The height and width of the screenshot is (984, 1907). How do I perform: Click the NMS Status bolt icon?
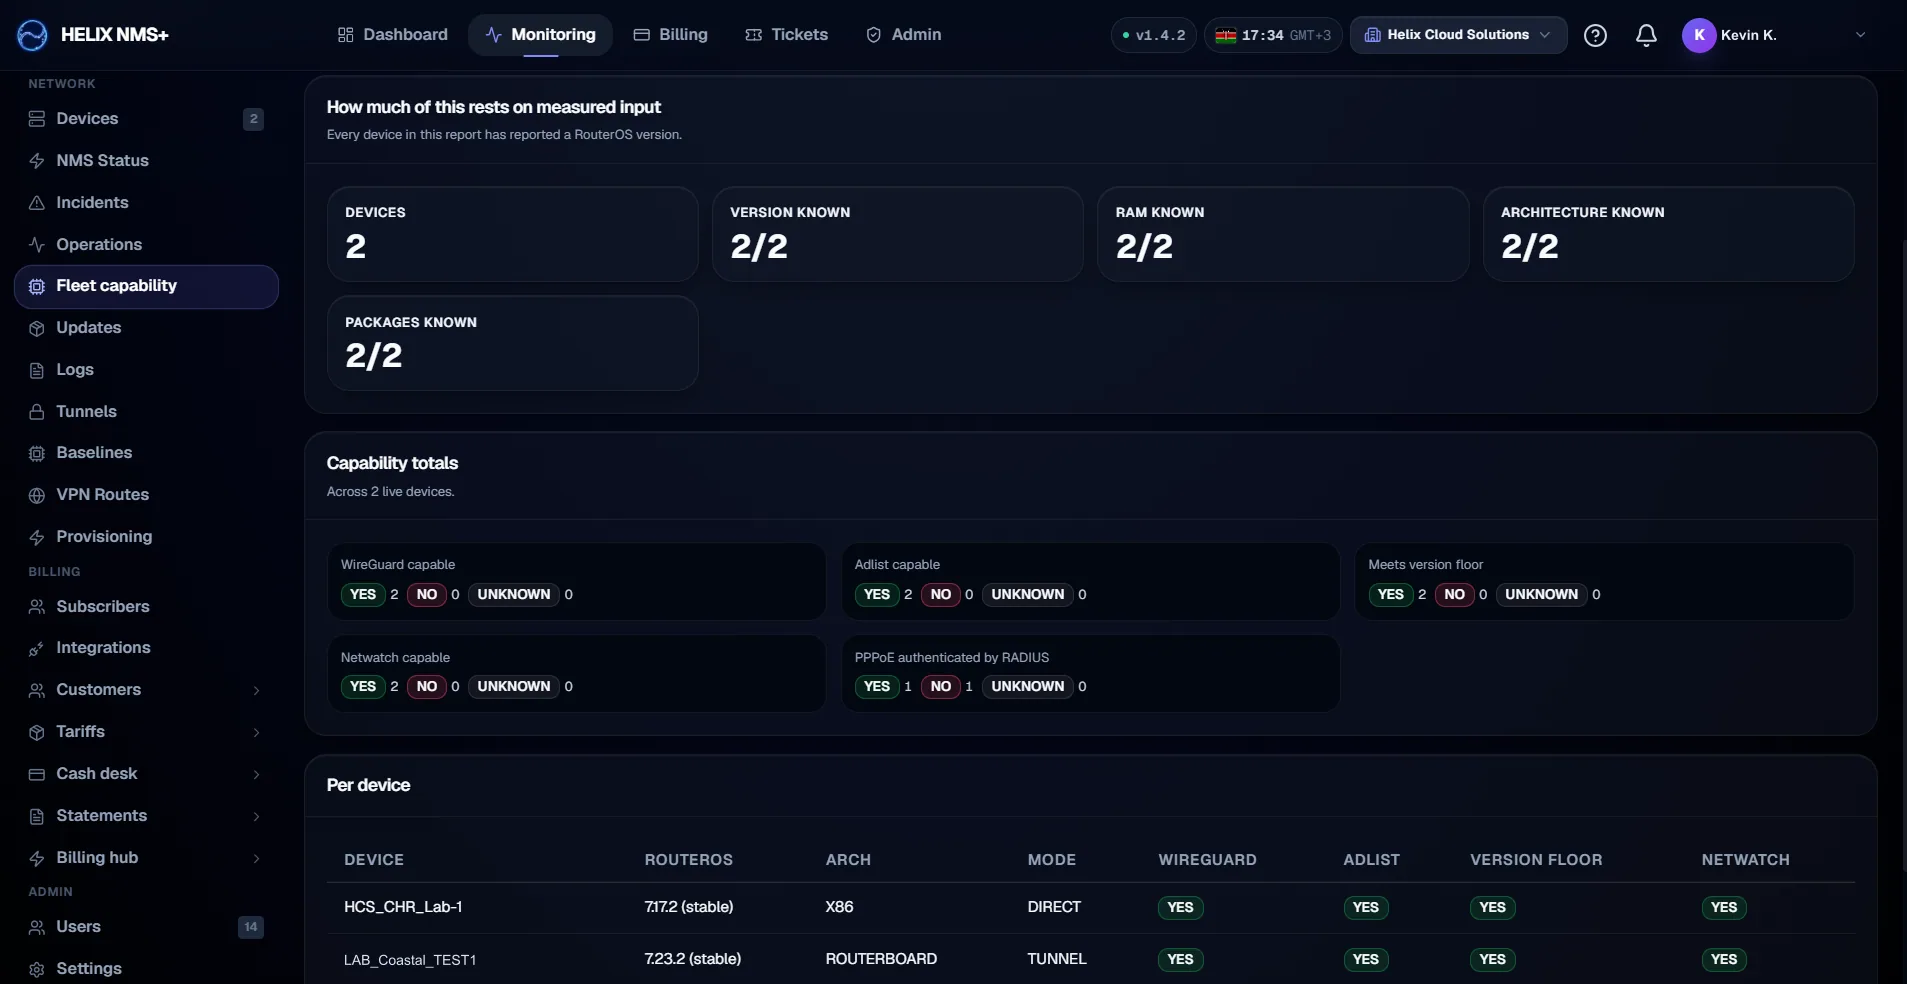tap(37, 161)
